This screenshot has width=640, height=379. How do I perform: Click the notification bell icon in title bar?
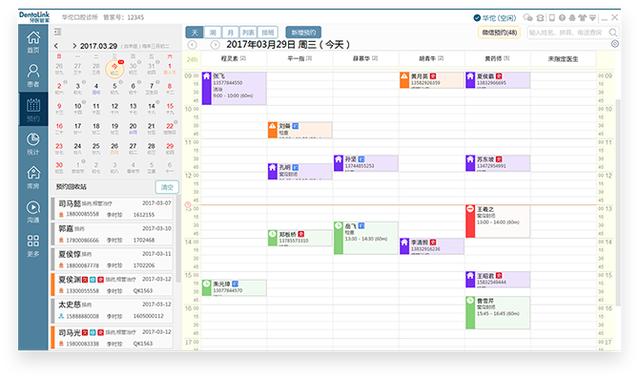coord(572,18)
